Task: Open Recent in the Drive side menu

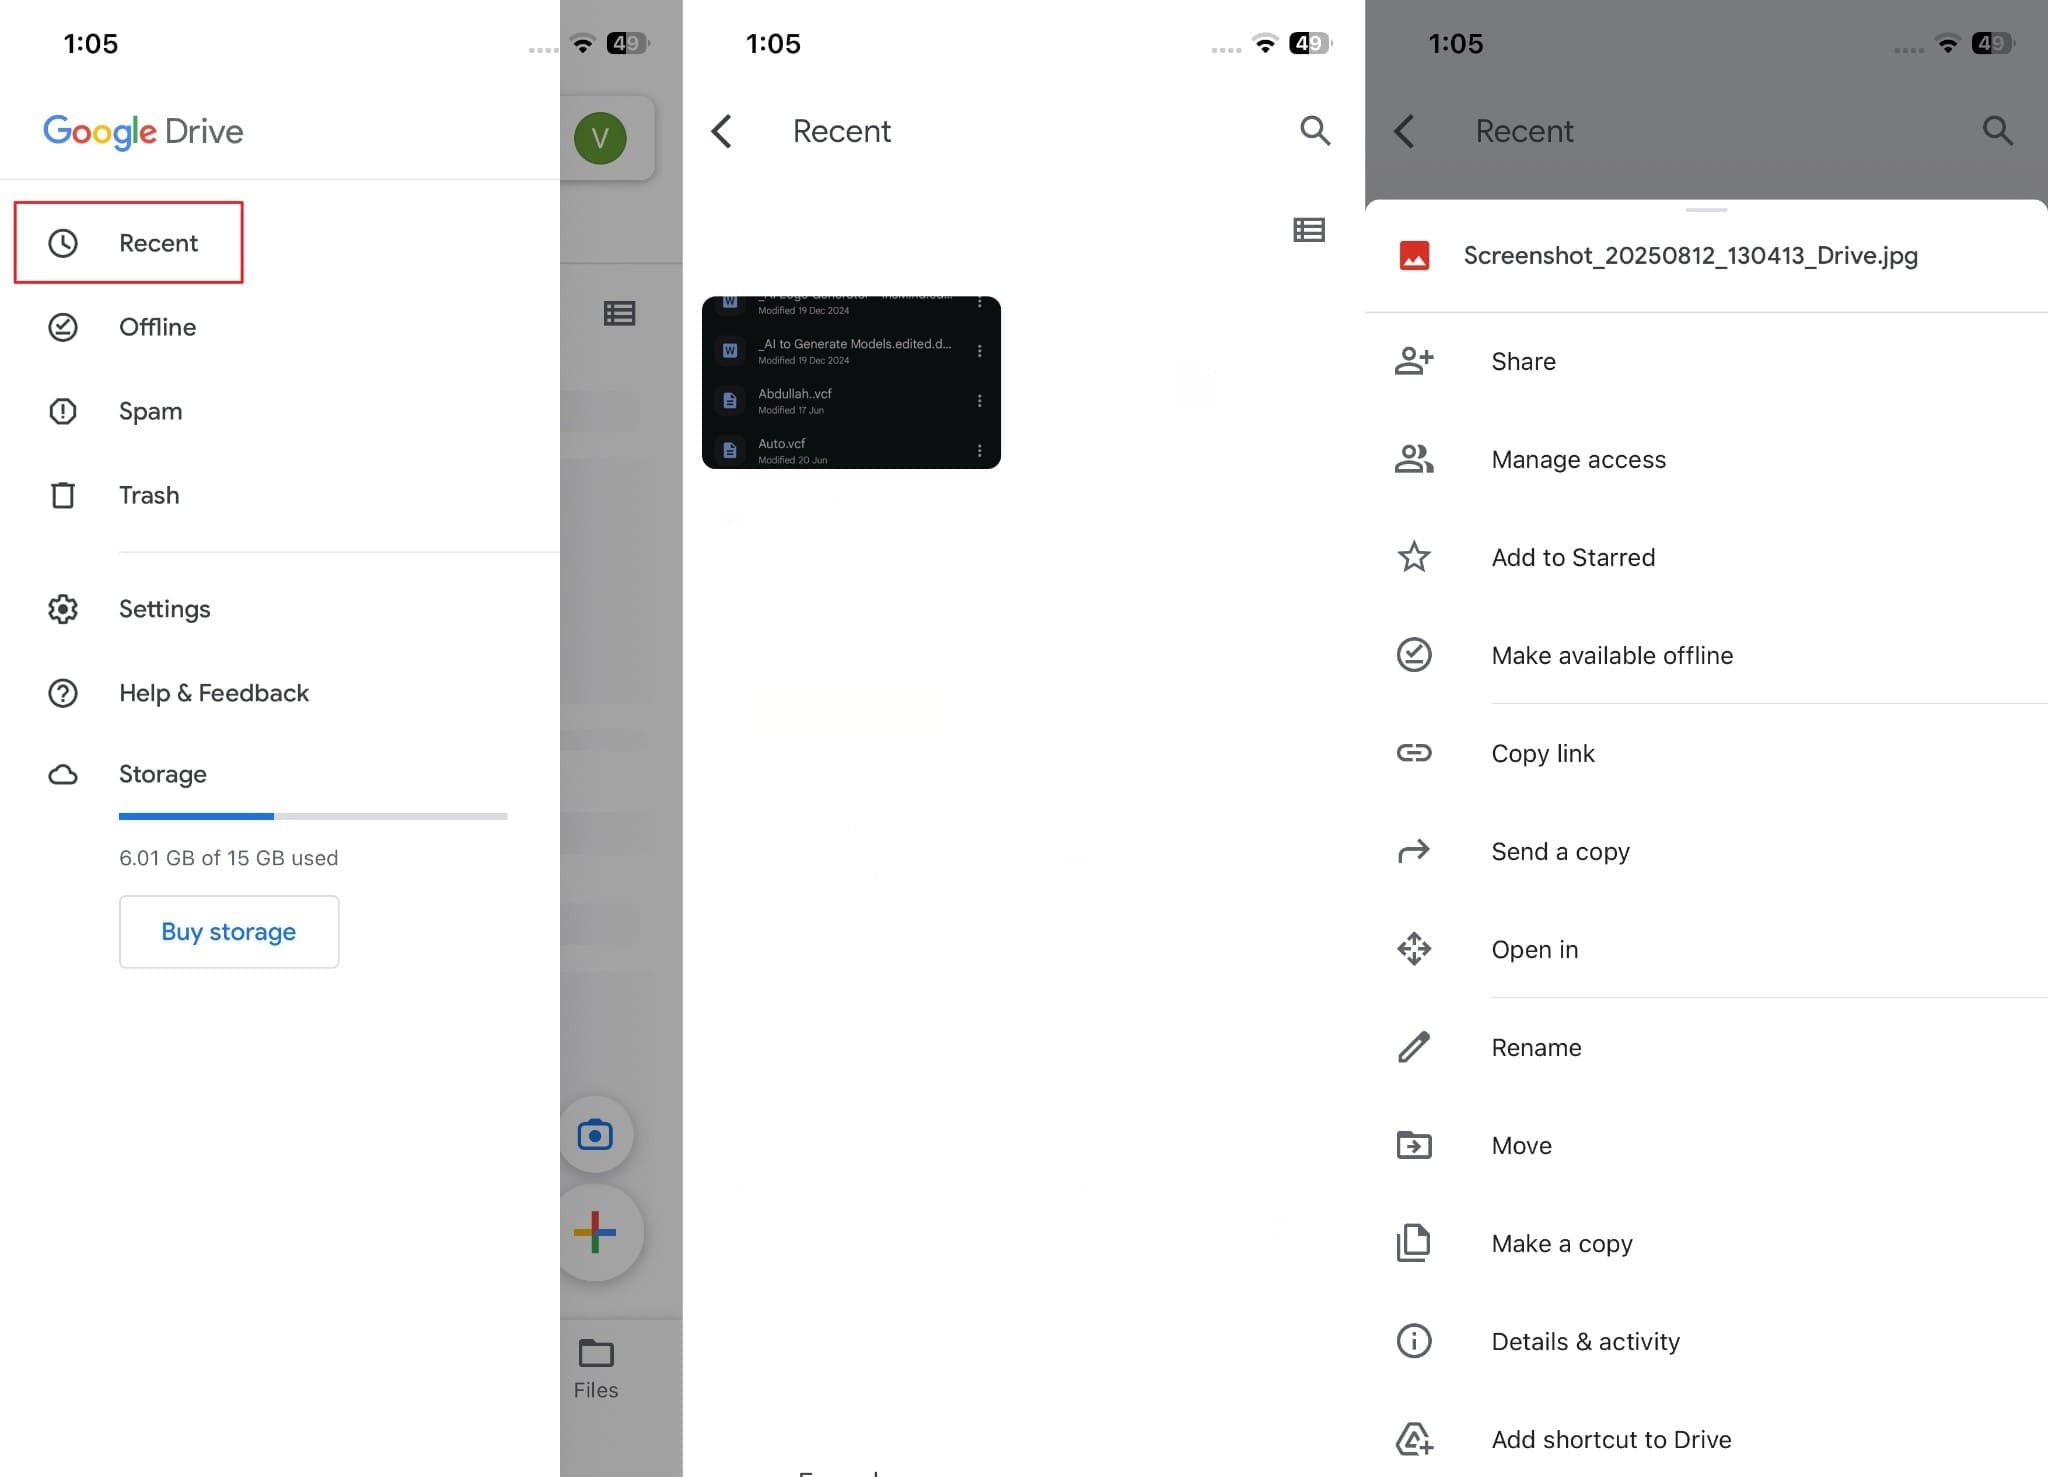Action: 129,243
